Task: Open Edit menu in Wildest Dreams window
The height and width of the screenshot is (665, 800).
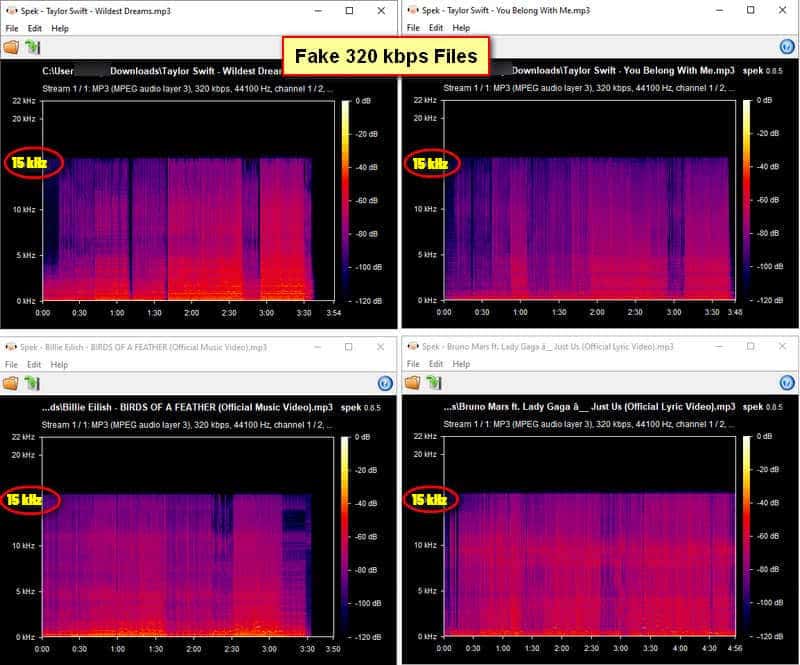Action: (34, 29)
